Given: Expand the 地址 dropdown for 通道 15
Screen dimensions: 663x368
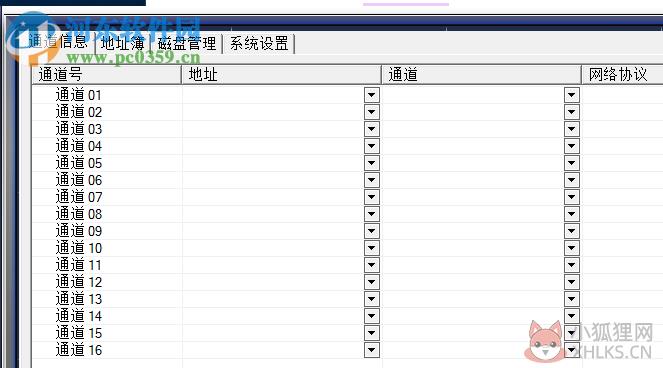Looking at the screenshot, I should 372,333.
